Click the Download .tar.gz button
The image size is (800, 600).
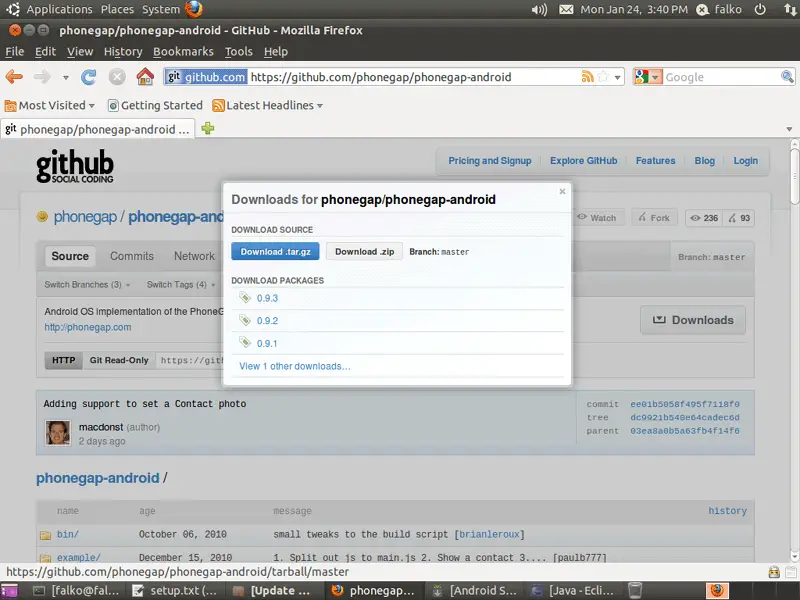[276, 252]
